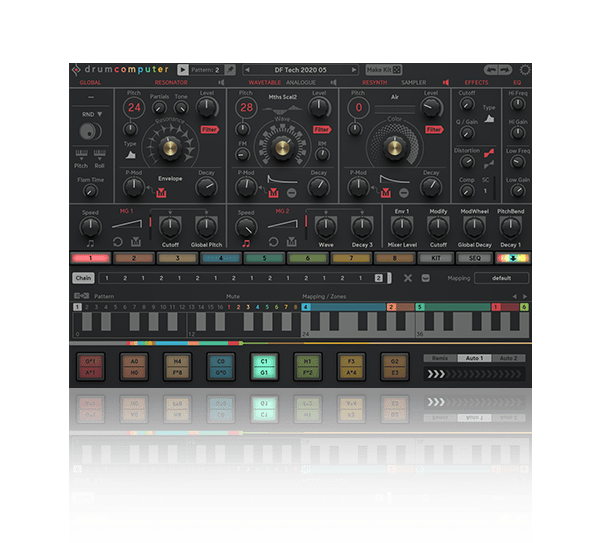Open the RND dropdown
The height and width of the screenshot is (543, 600).
[91, 114]
